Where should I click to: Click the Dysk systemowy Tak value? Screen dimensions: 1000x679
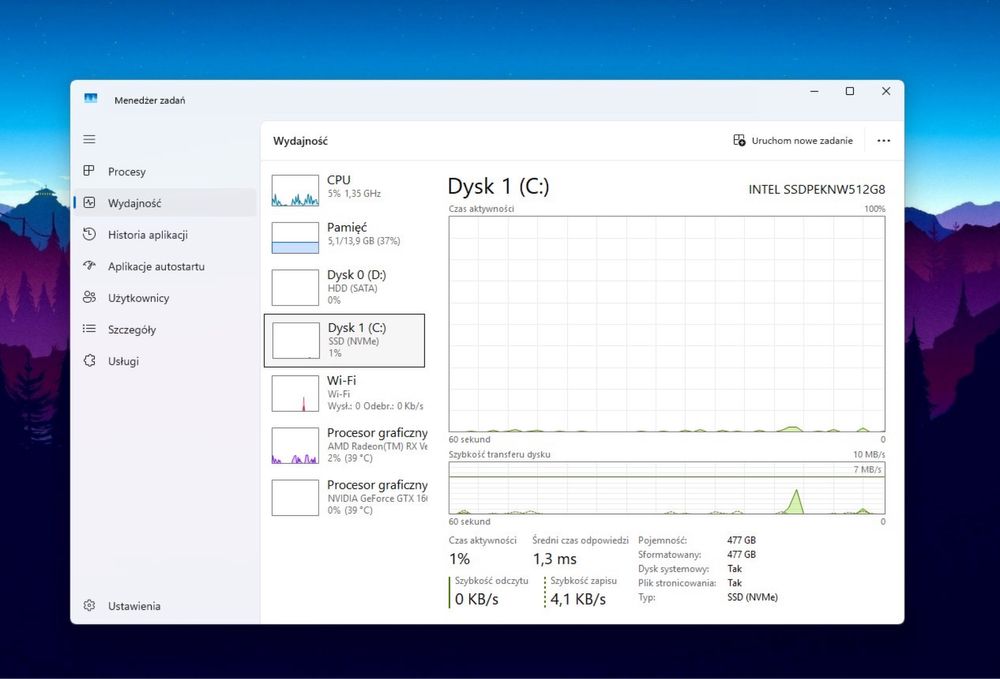click(734, 569)
